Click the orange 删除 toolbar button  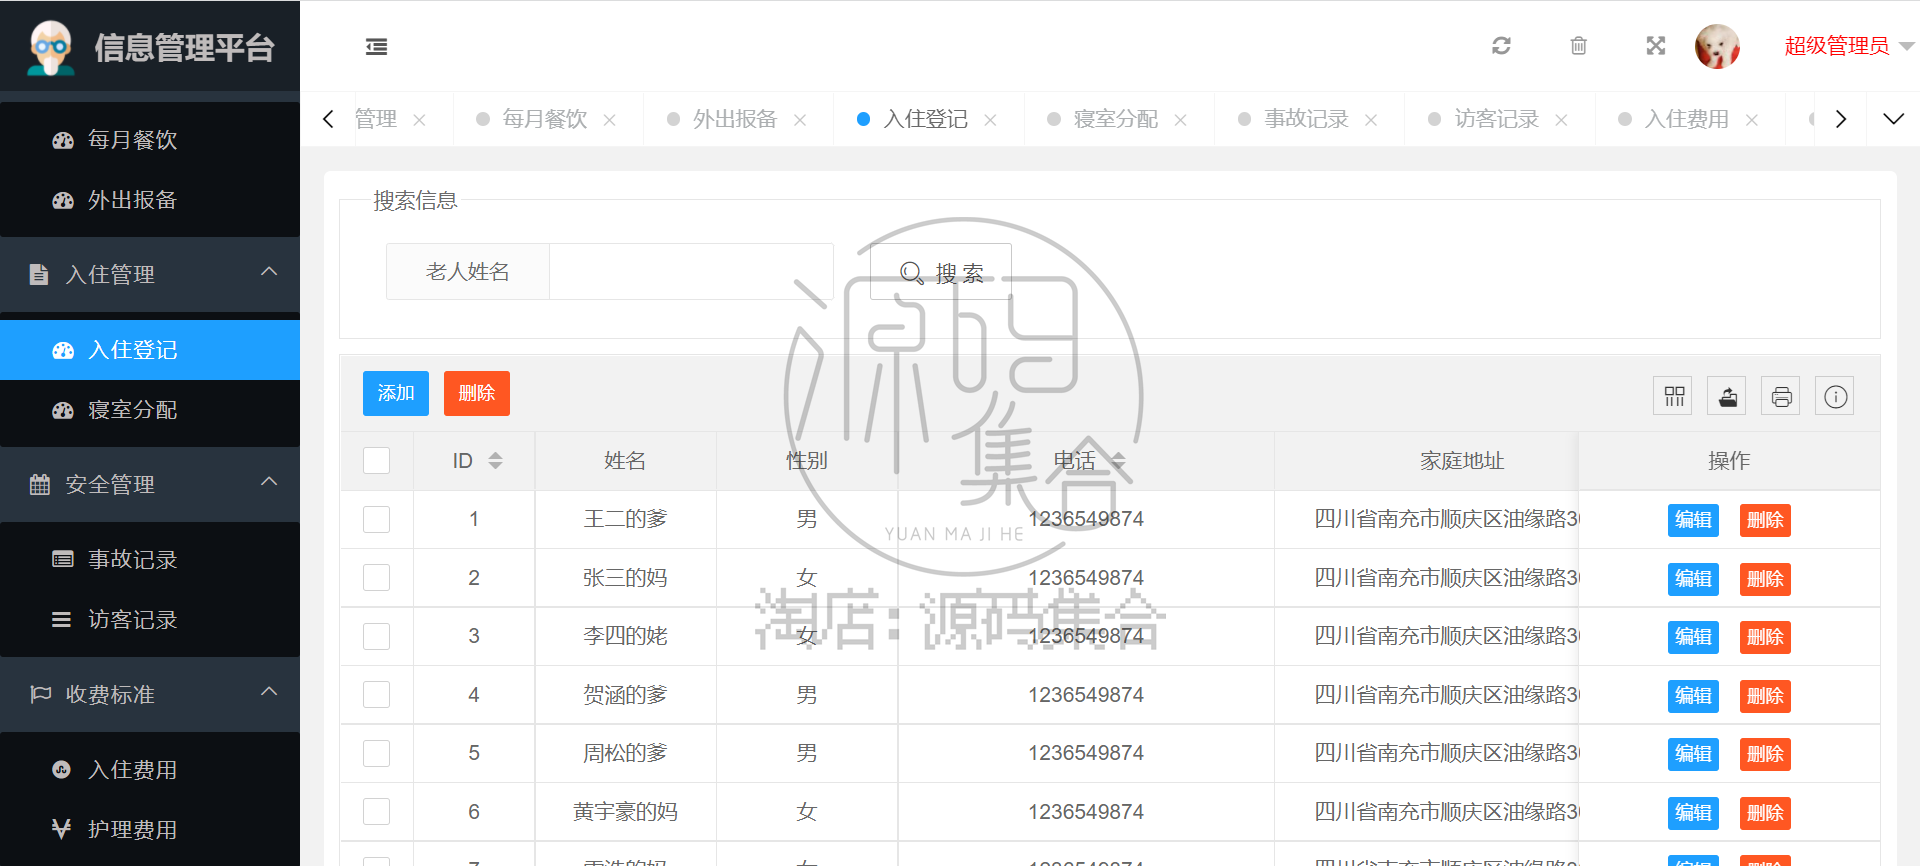pyautogui.click(x=477, y=393)
